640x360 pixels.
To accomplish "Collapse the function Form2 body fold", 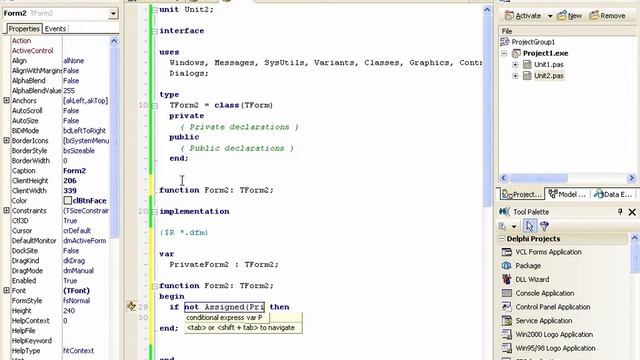I will [x=155, y=286].
